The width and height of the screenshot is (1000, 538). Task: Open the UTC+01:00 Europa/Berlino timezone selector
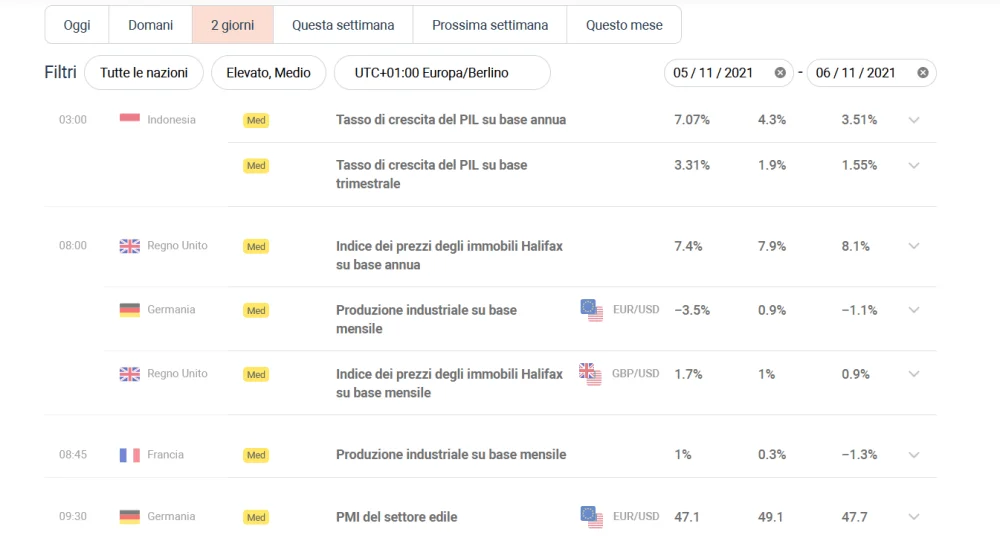click(x=442, y=73)
